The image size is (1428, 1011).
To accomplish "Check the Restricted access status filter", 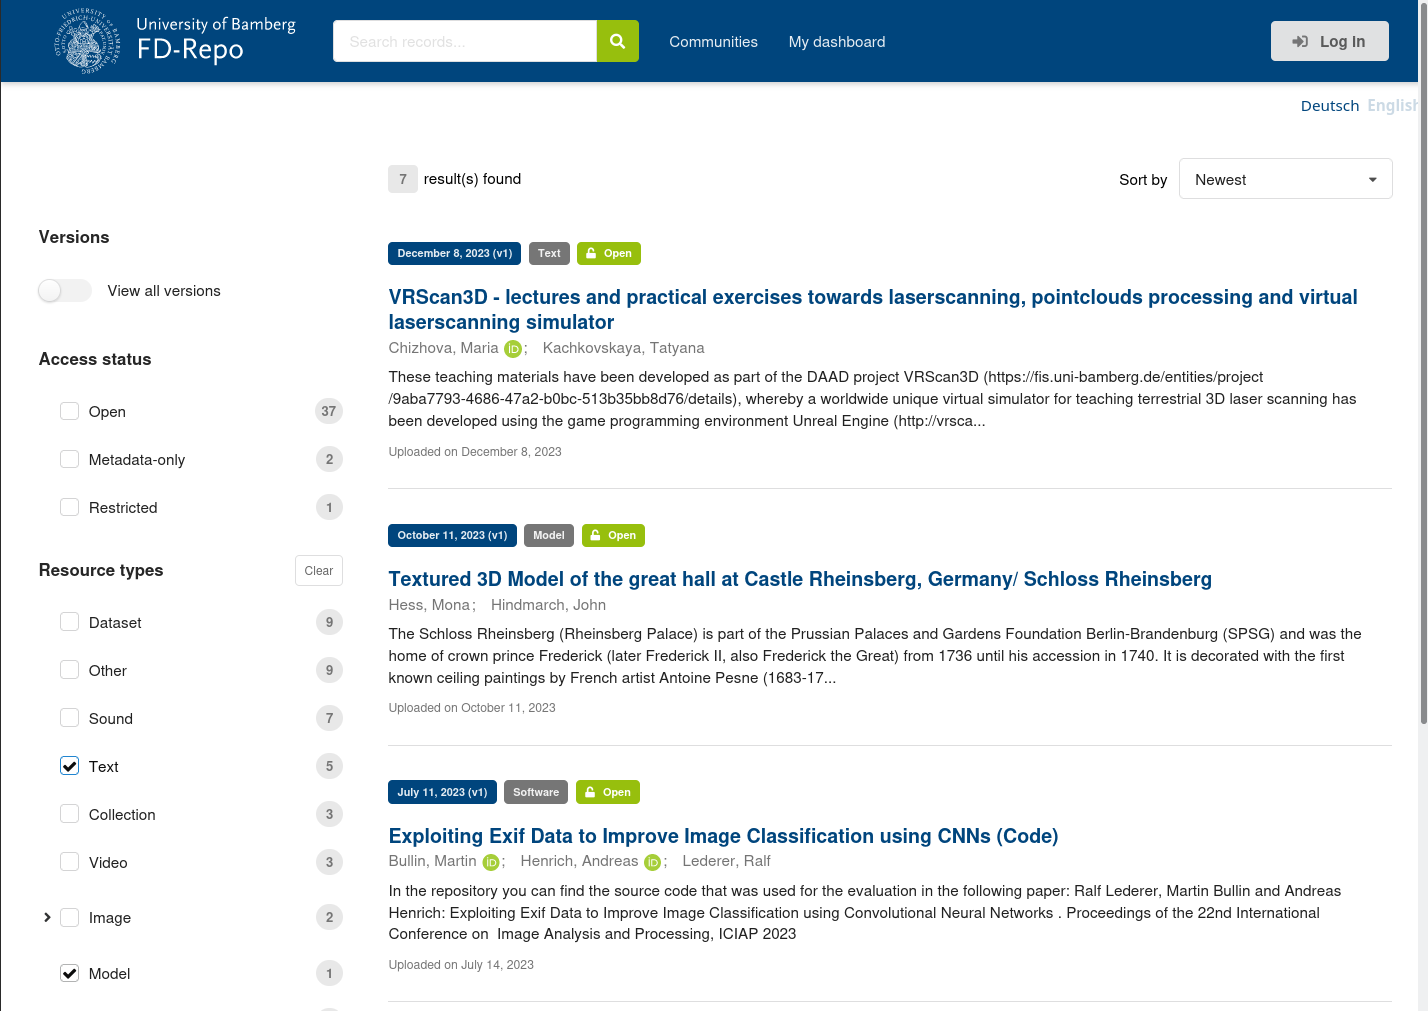I will coord(69,507).
